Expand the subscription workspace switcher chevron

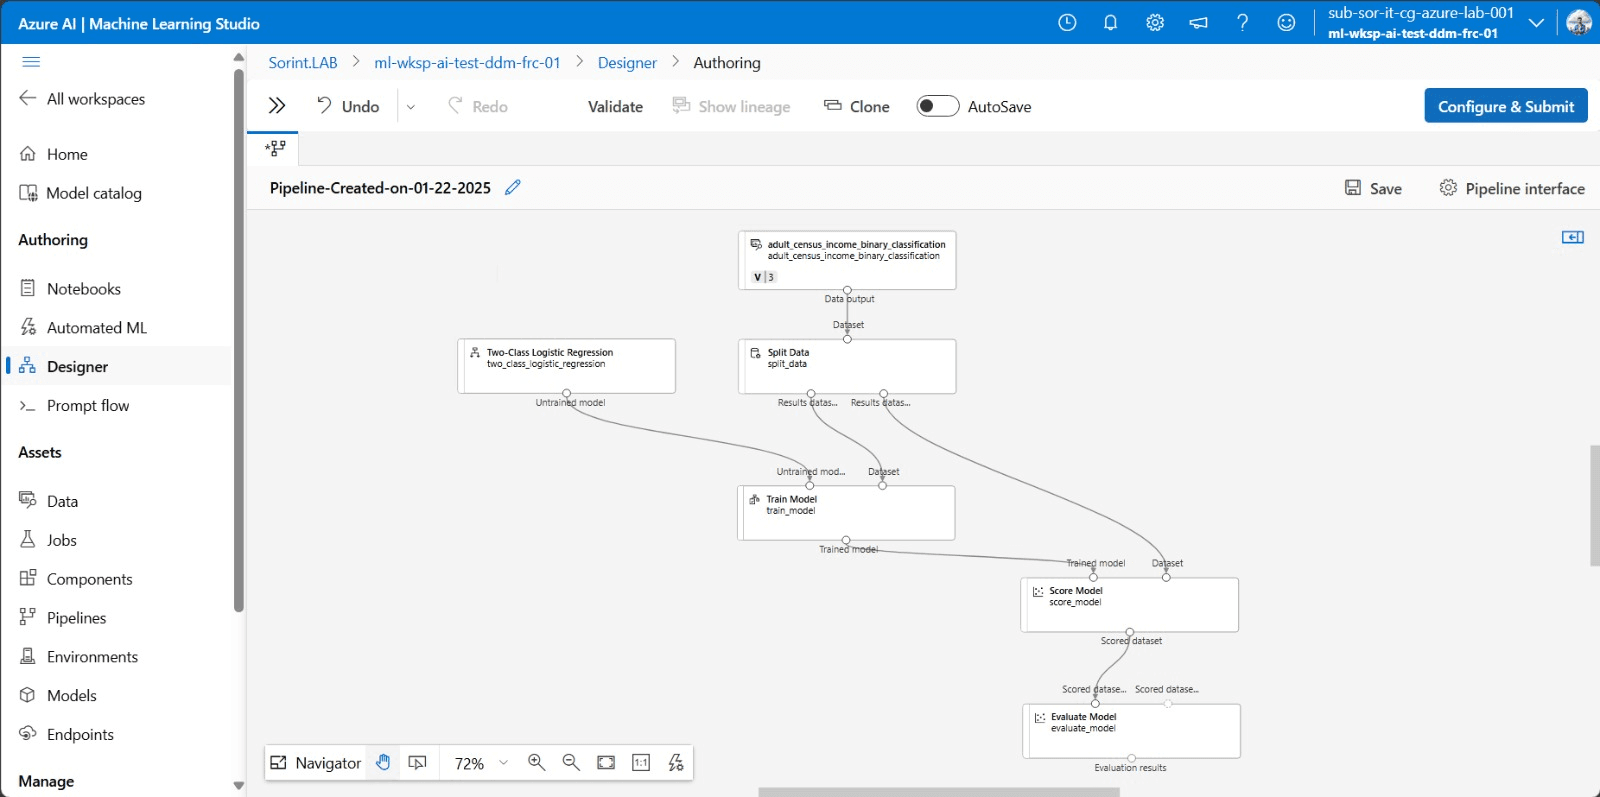[x=1536, y=22]
